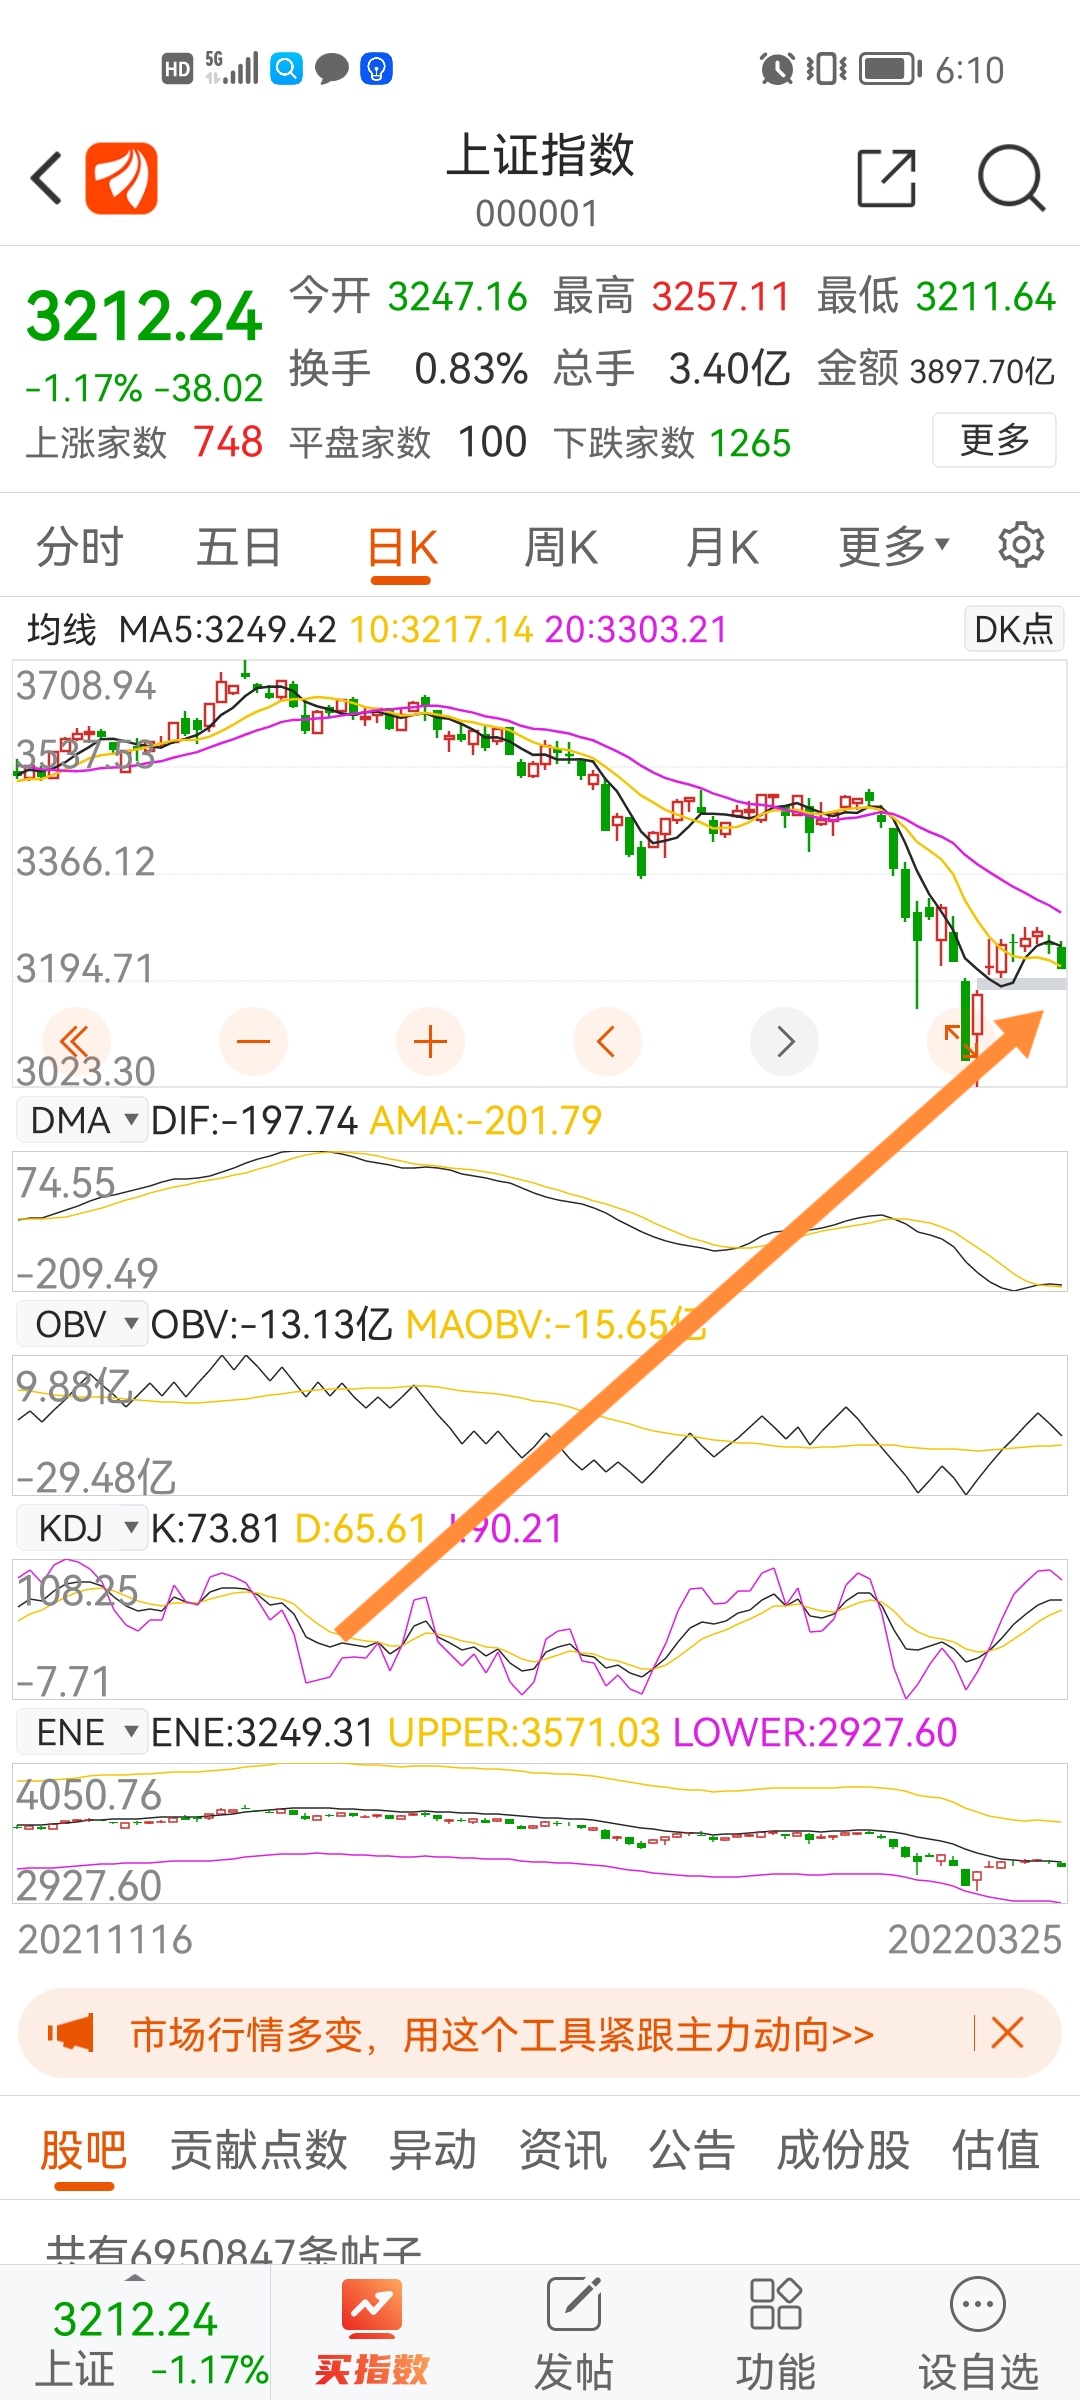Viewport: 1080px width, 2400px height.
Task: Dismiss the promo banner with X
Action: [x=1007, y=2033]
